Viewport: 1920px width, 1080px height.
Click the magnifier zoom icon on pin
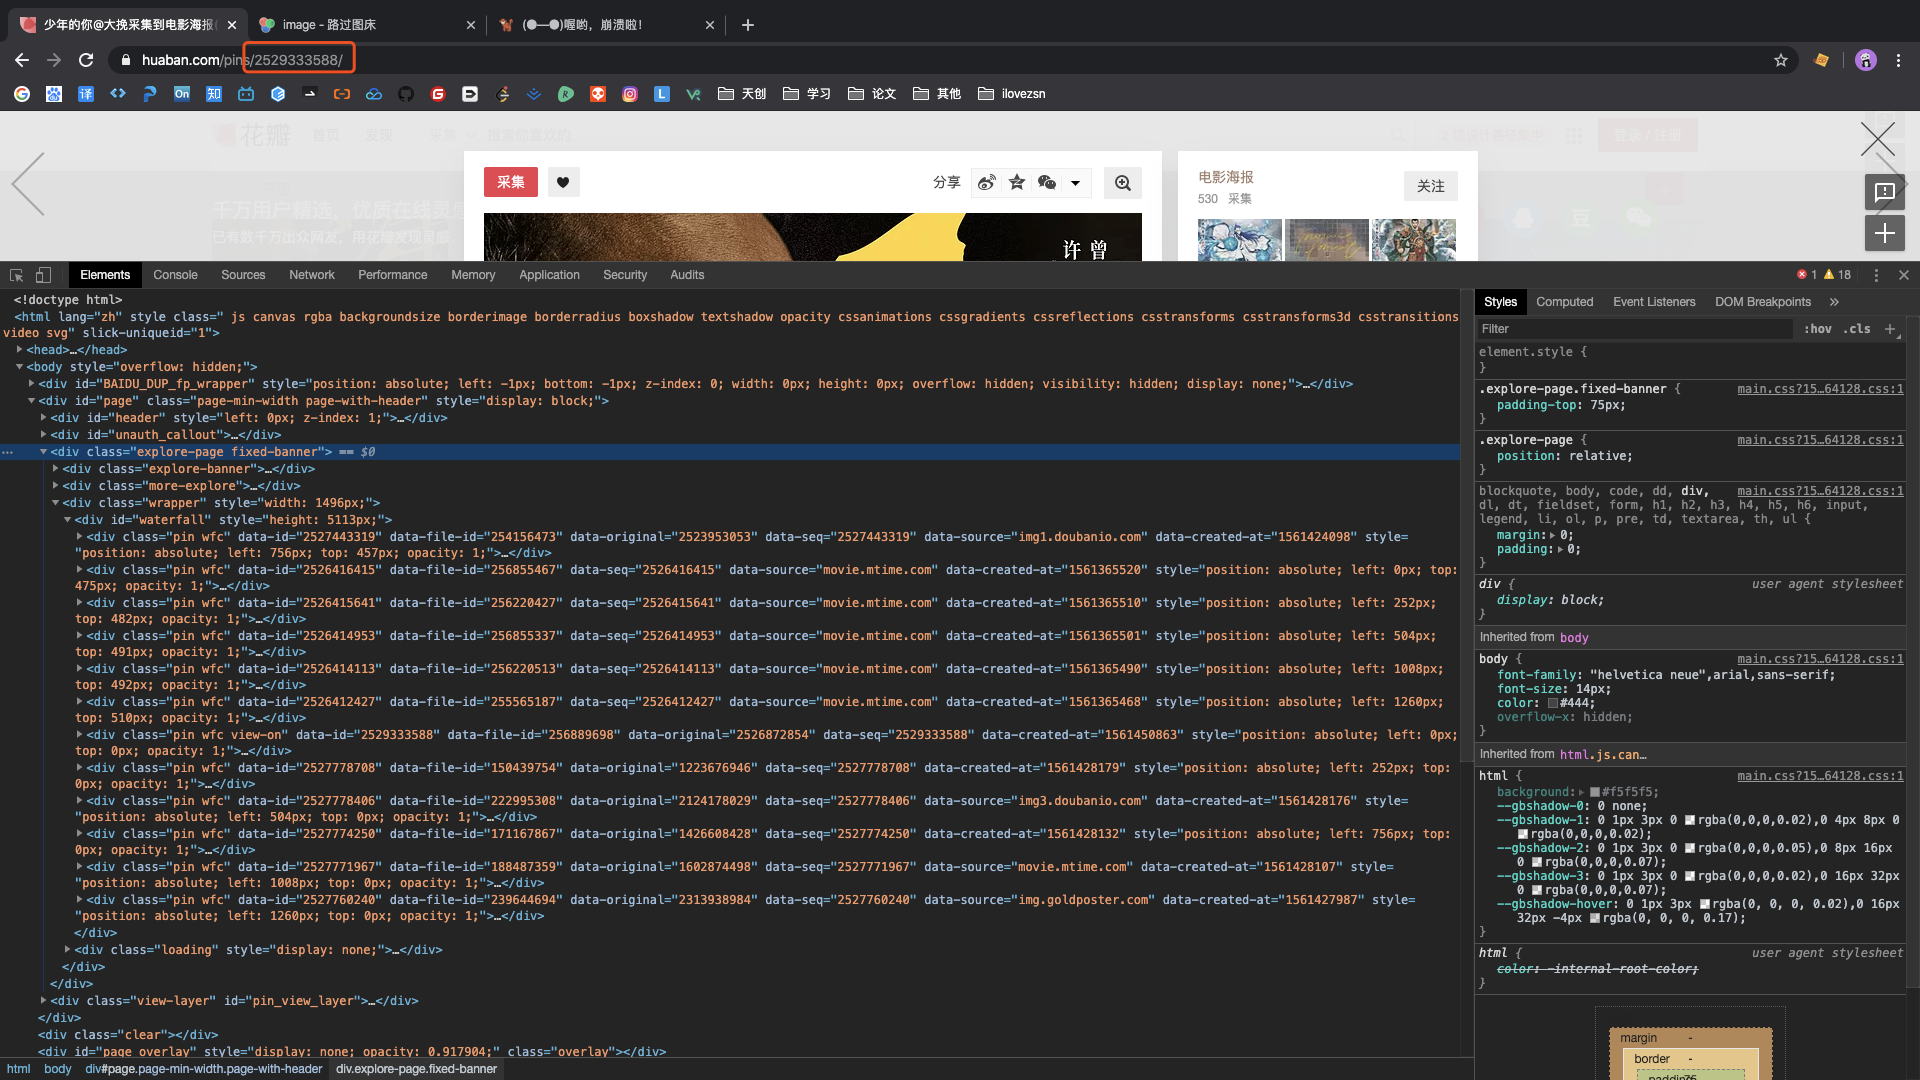(1123, 183)
